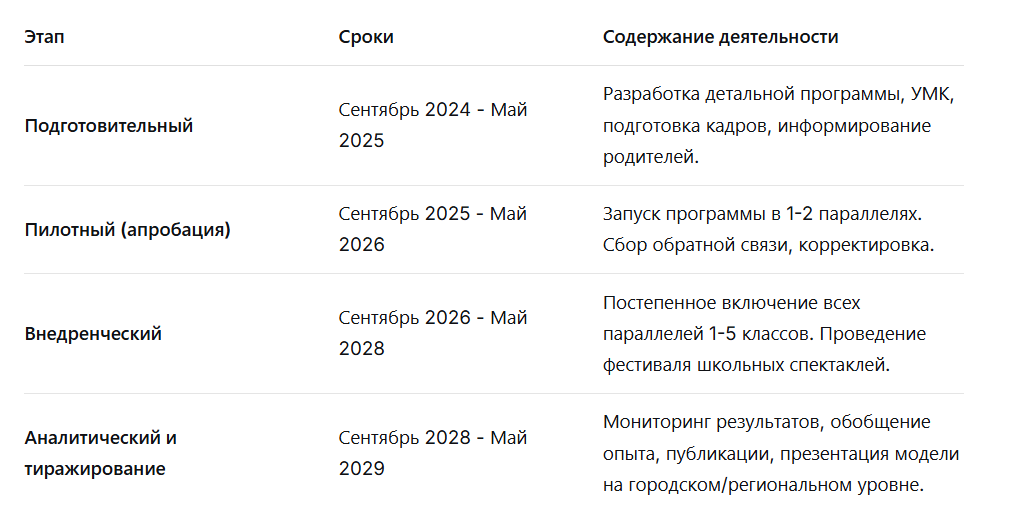
Task: Click the 'Сентябрь 2024 - Май 2025' dates cell
Action: 432,125
